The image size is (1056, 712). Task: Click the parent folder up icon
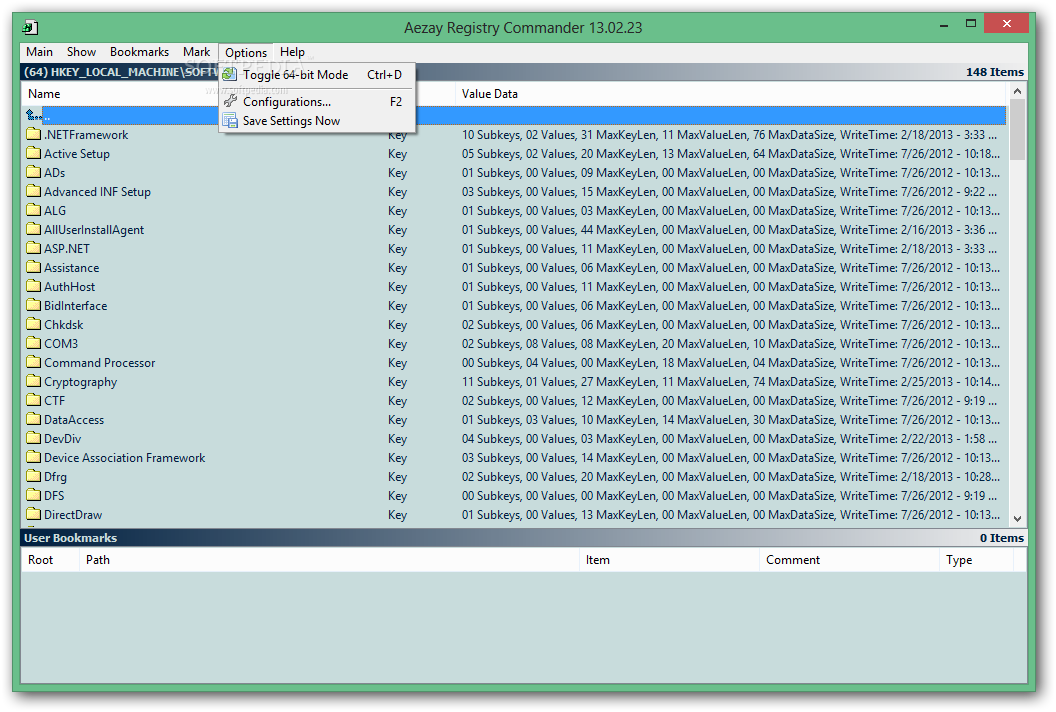coord(34,115)
